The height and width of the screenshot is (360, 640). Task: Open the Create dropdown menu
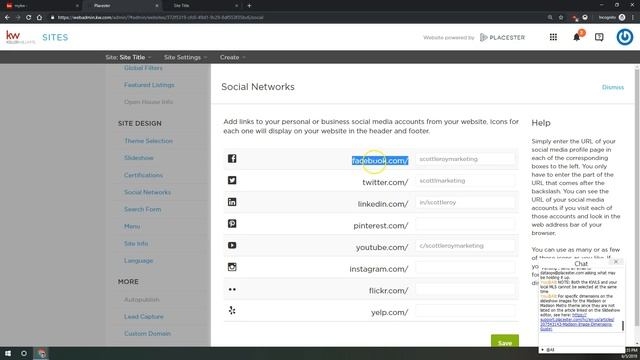(x=232, y=57)
